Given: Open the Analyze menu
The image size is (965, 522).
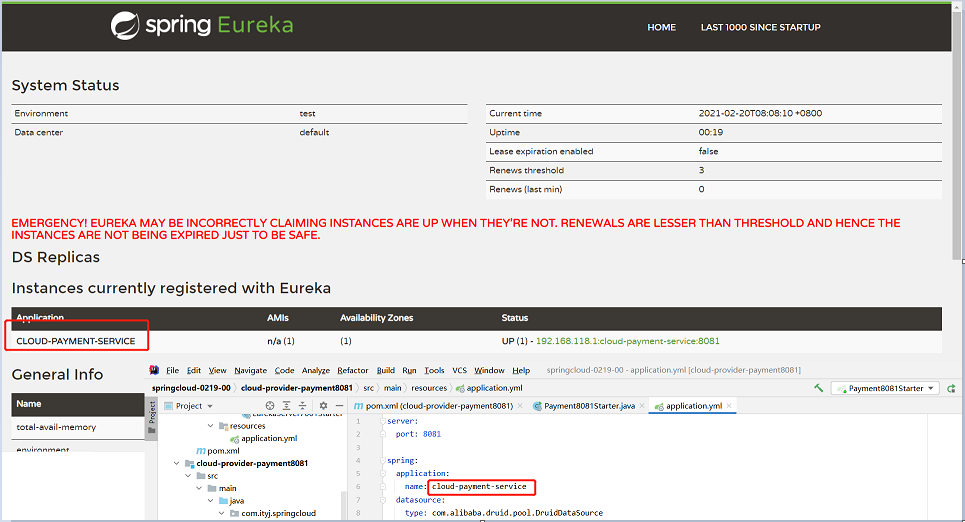Looking at the screenshot, I should click(316, 370).
